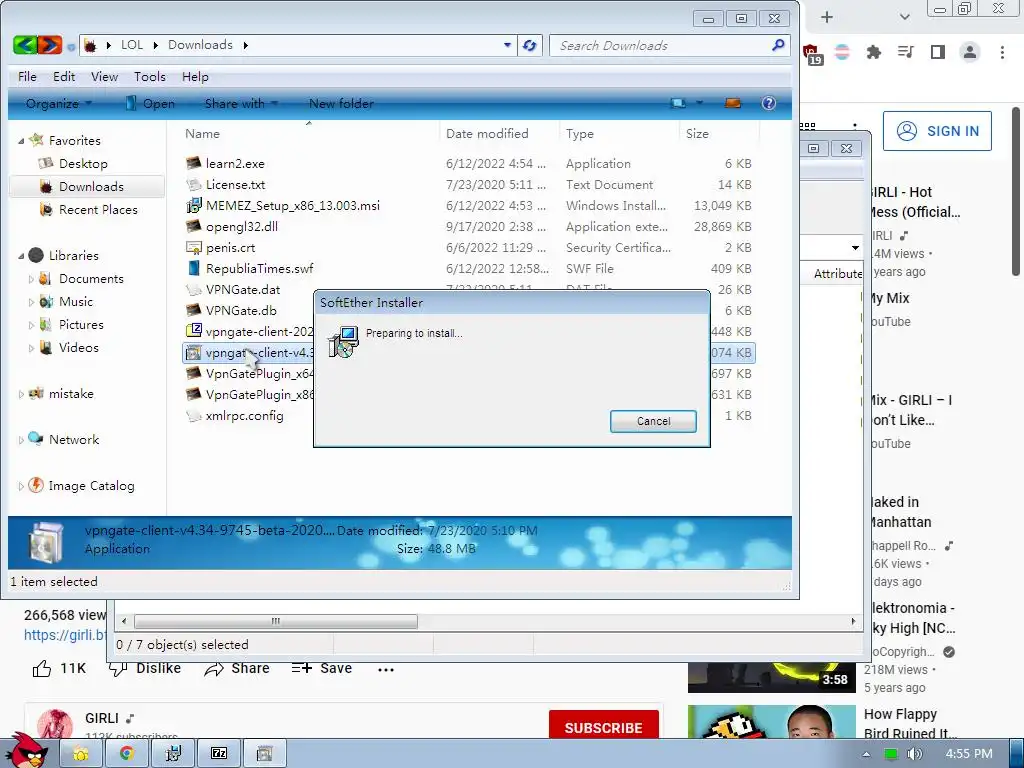The height and width of the screenshot is (768, 1024).
Task: Click the blue Help question mark icon
Action: point(769,103)
